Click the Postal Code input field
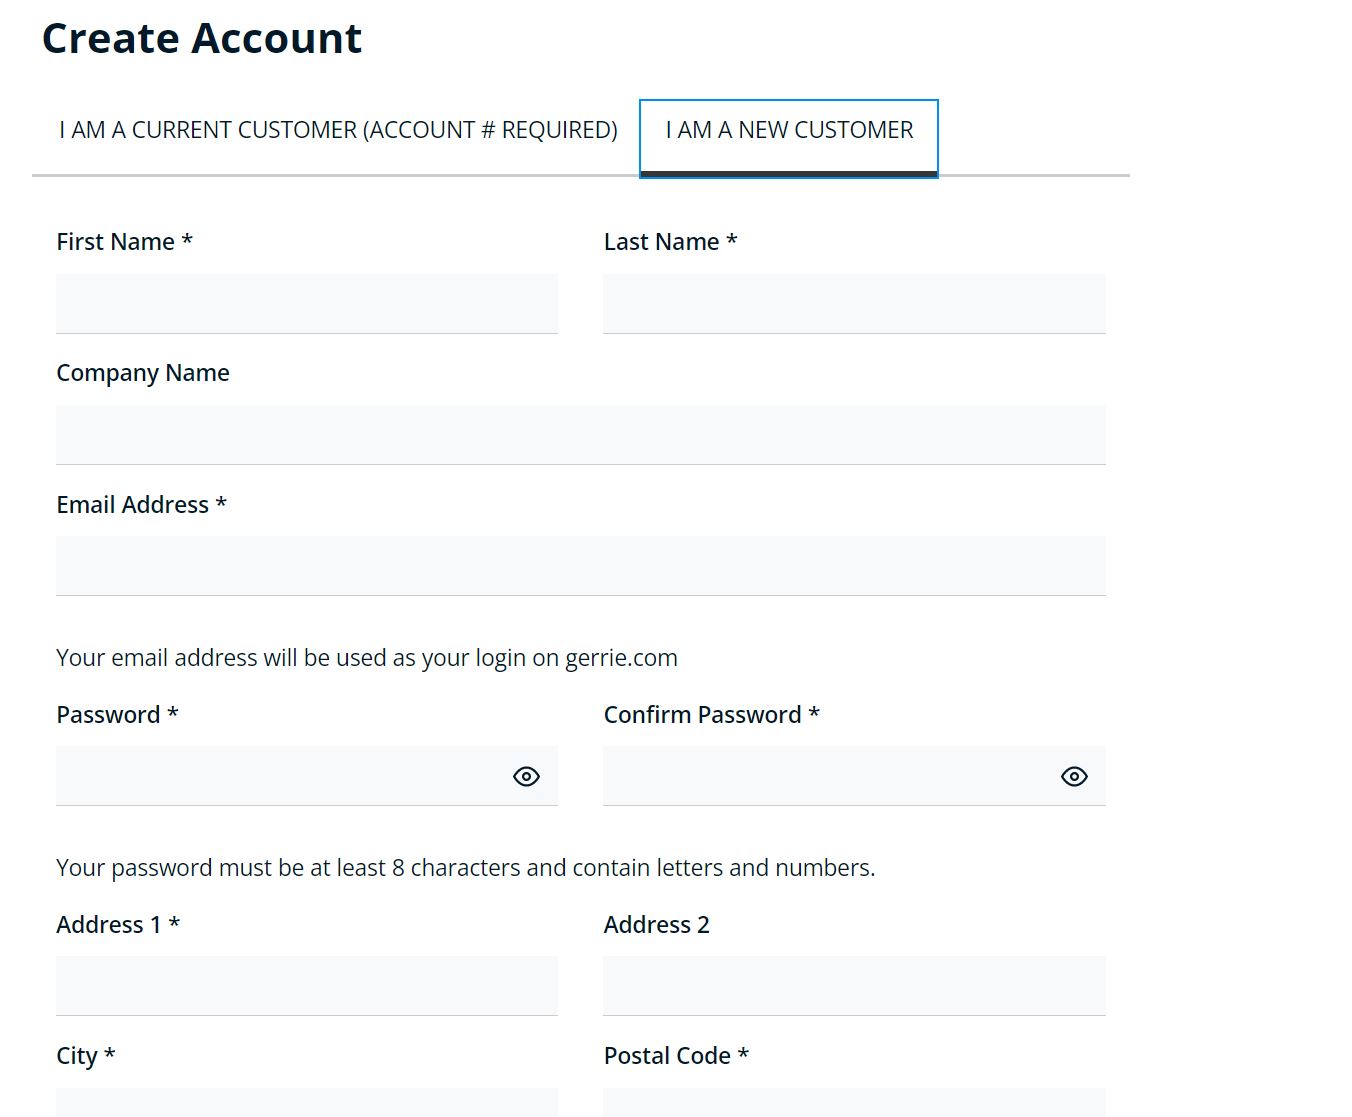Image resolution: width=1352 pixels, height=1117 pixels. click(854, 1102)
